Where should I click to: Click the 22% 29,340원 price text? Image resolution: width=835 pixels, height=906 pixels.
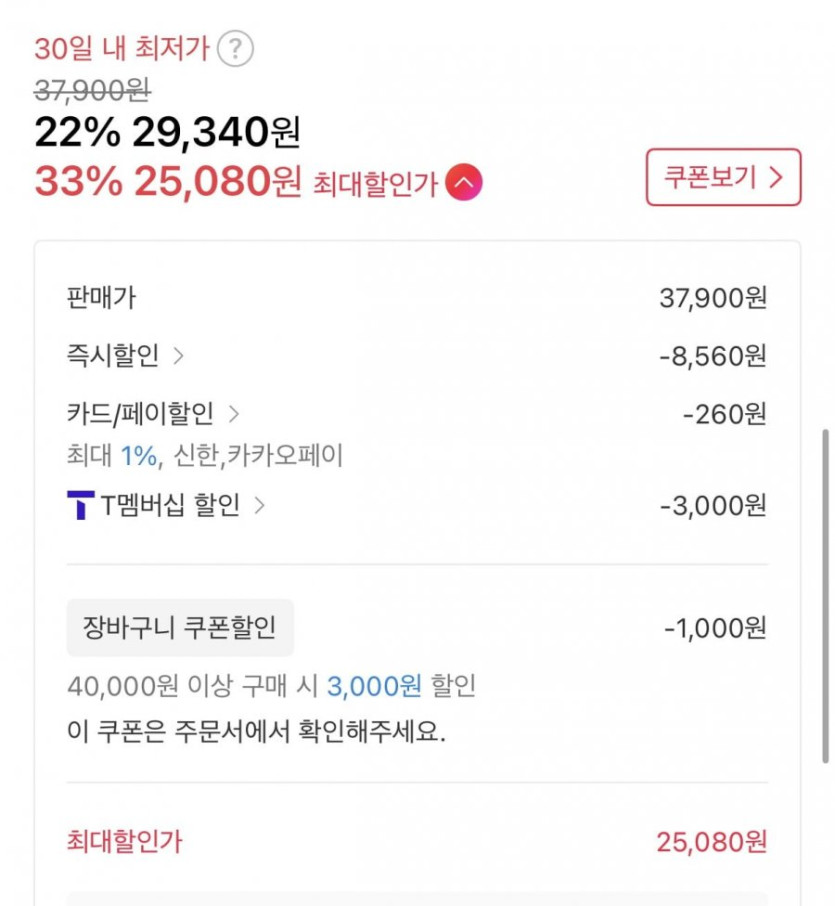point(167,130)
